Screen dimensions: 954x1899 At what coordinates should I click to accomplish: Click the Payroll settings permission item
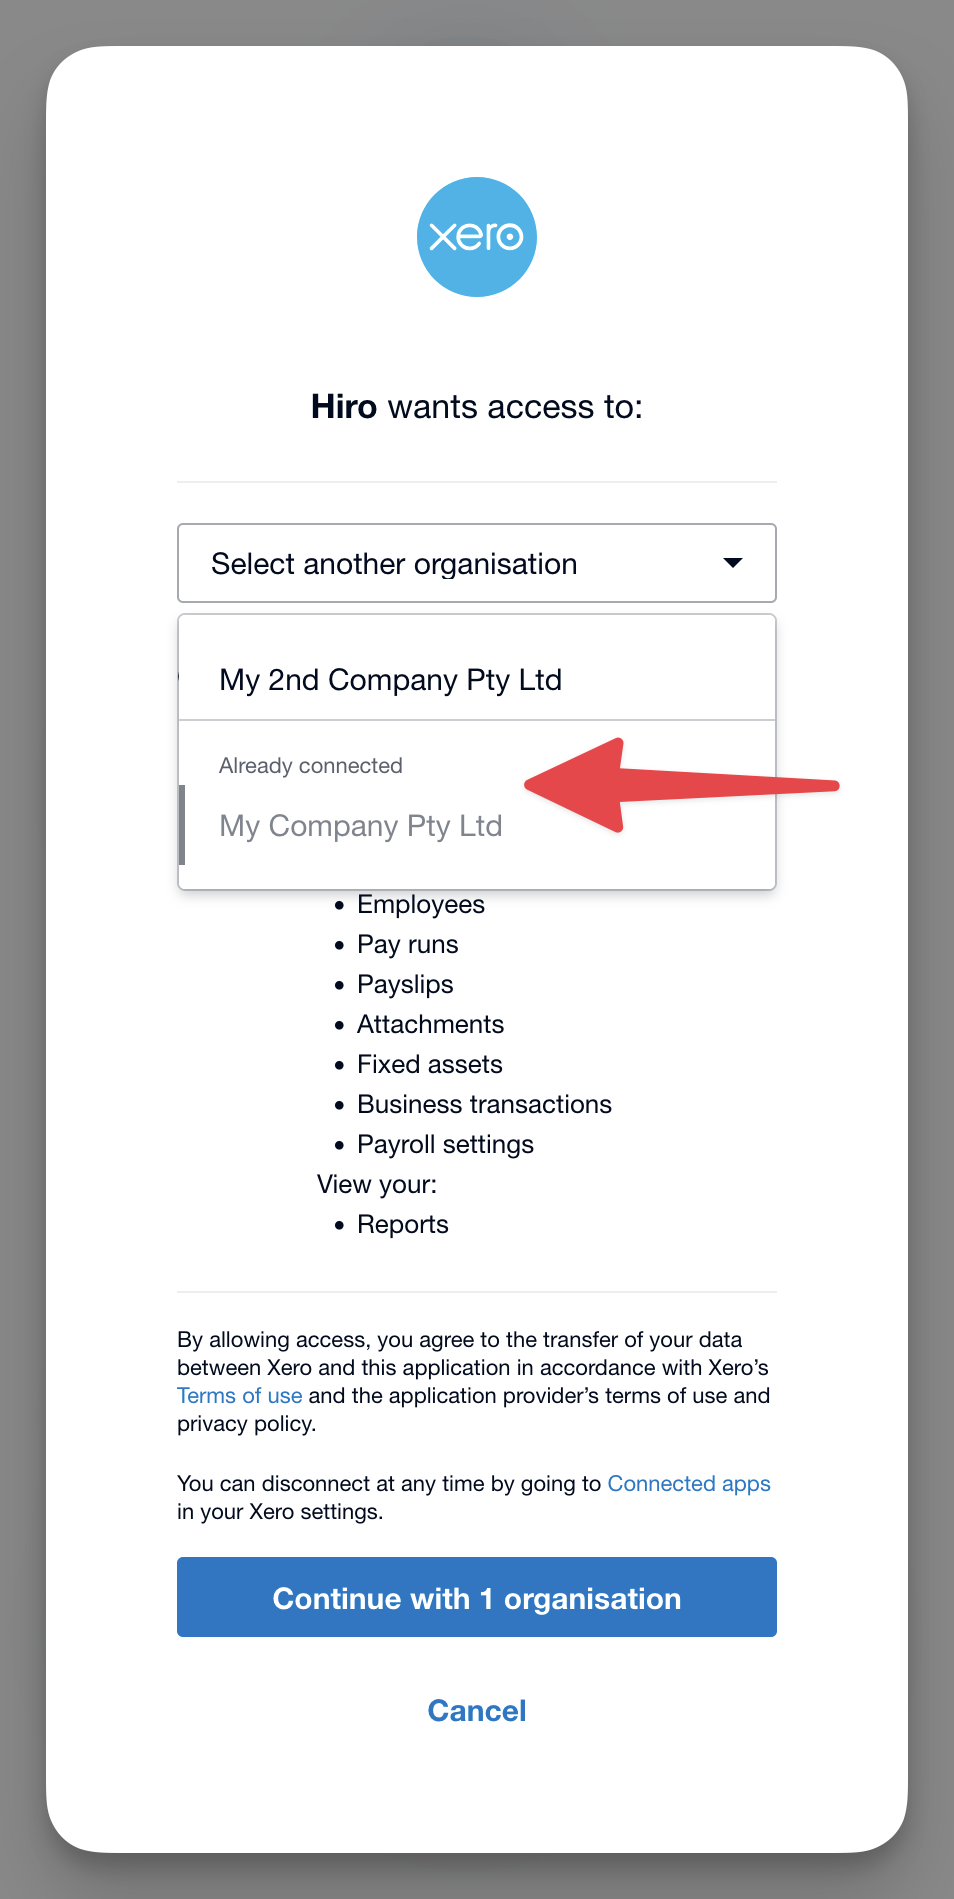[445, 1145]
